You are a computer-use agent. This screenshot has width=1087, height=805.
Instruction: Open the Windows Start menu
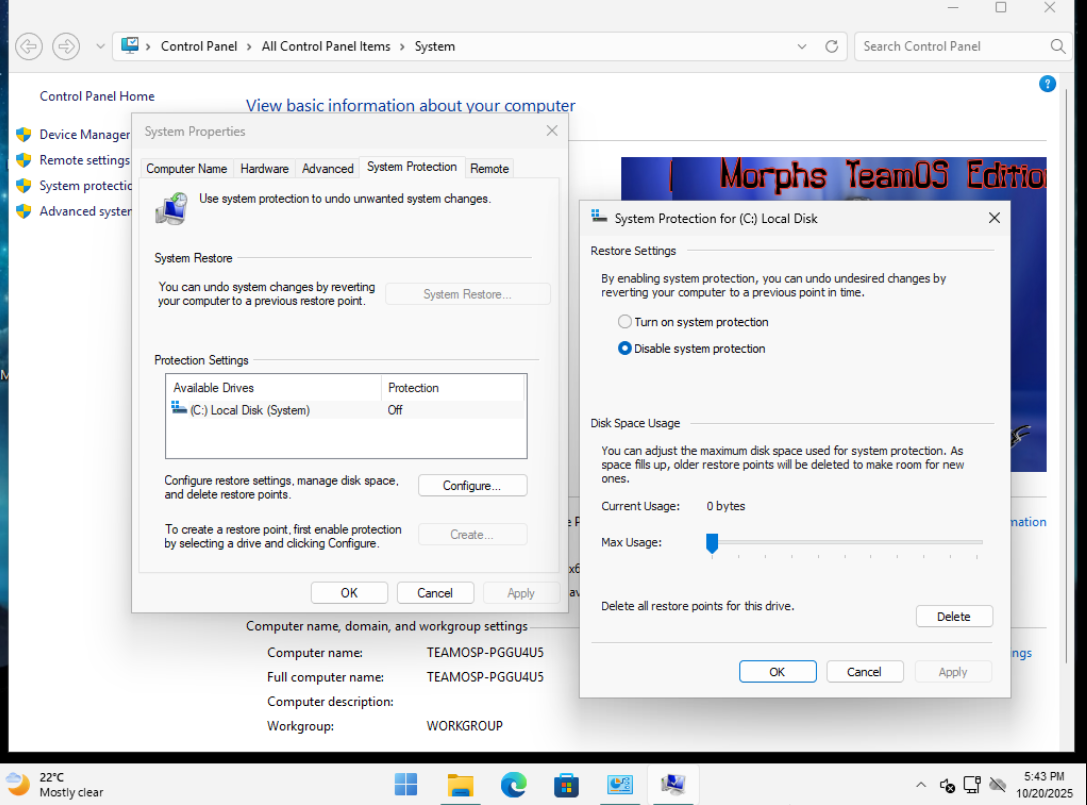[406, 784]
